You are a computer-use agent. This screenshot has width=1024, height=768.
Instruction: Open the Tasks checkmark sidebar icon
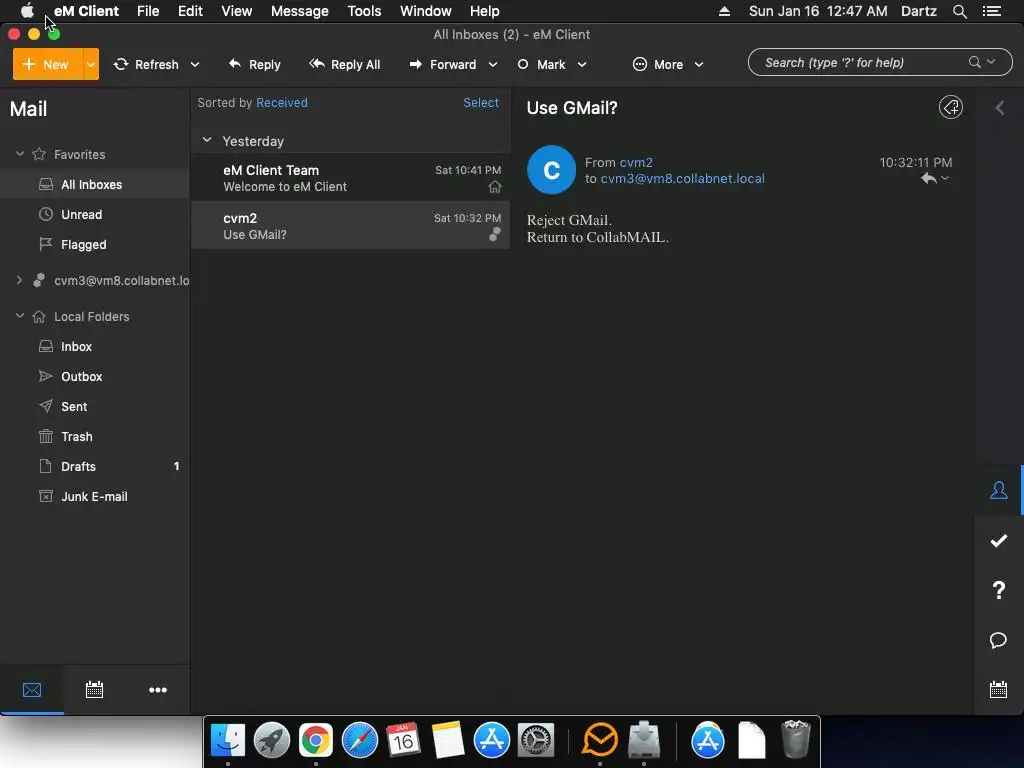[999, 540]
